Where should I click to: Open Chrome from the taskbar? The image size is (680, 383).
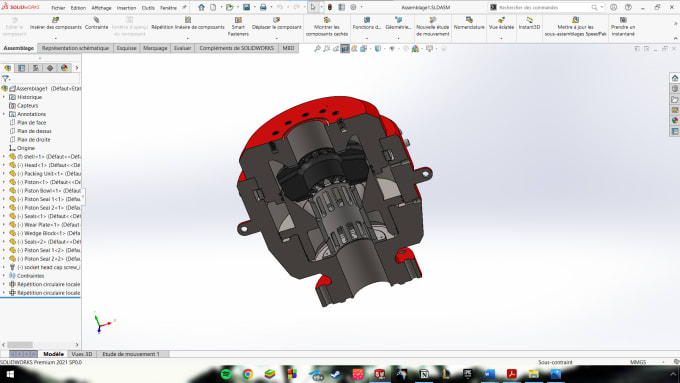(248, 374)
